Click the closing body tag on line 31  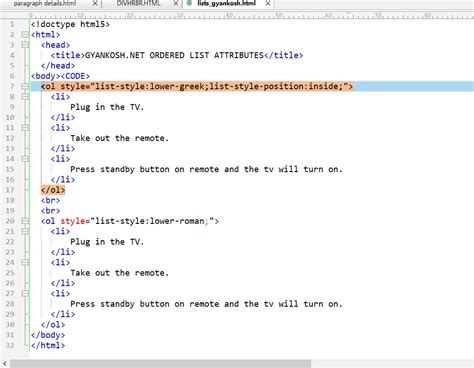(x=48, y=335)
